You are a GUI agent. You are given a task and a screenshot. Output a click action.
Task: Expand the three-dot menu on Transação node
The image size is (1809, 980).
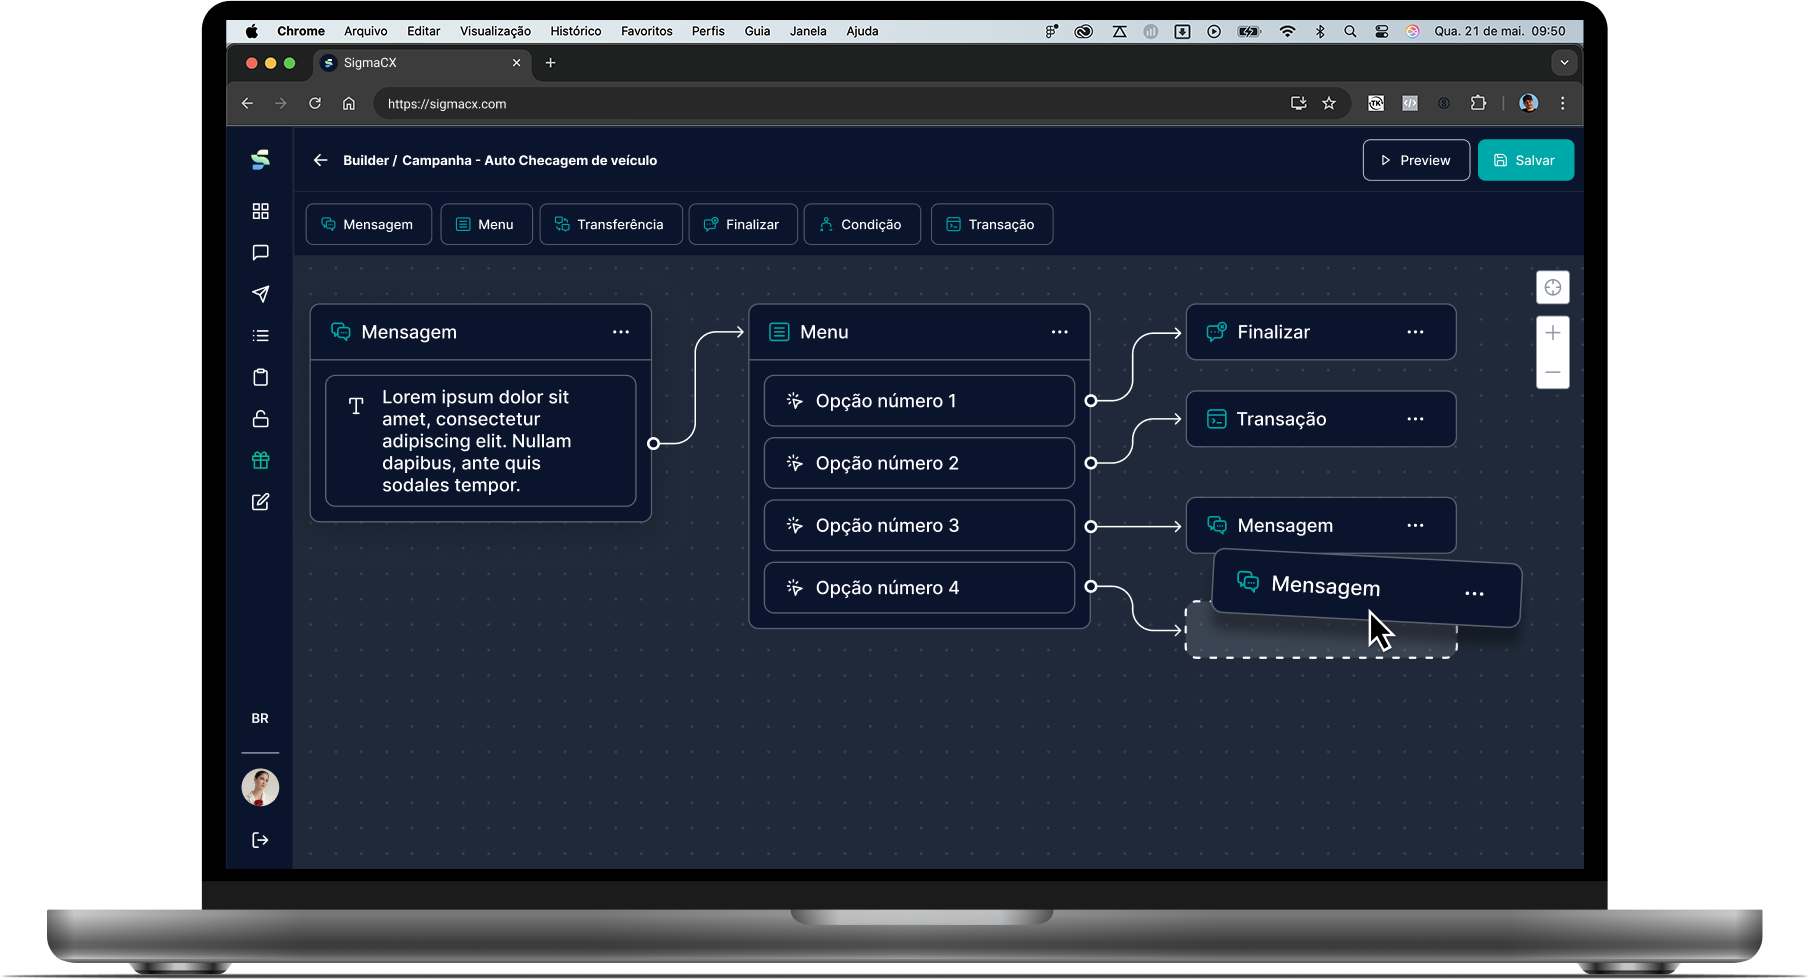pyautogui.click(x=1415, y=419)
